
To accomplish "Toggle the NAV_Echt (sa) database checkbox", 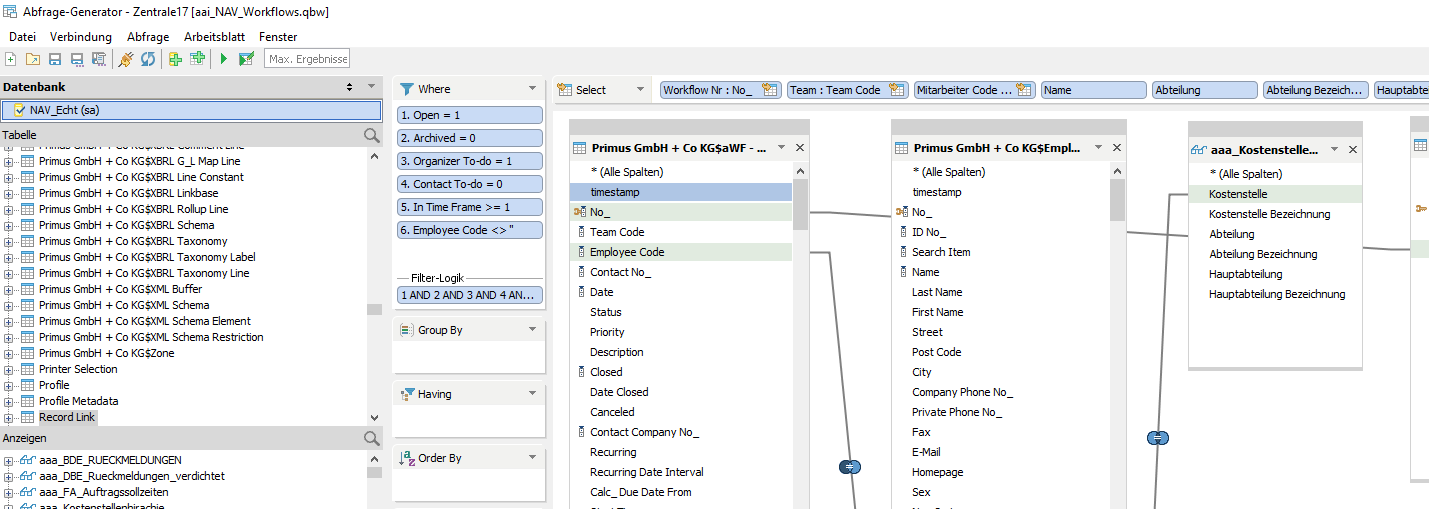I will click(x=20, y=110).
